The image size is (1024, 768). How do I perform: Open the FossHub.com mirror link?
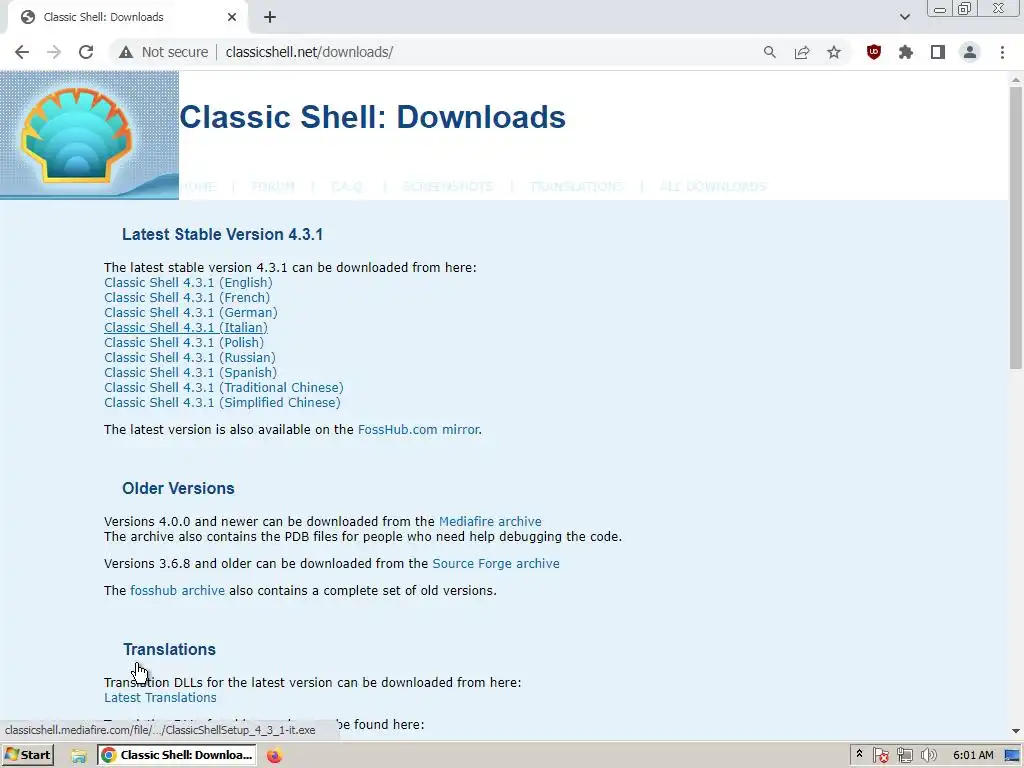pos(419,430)
